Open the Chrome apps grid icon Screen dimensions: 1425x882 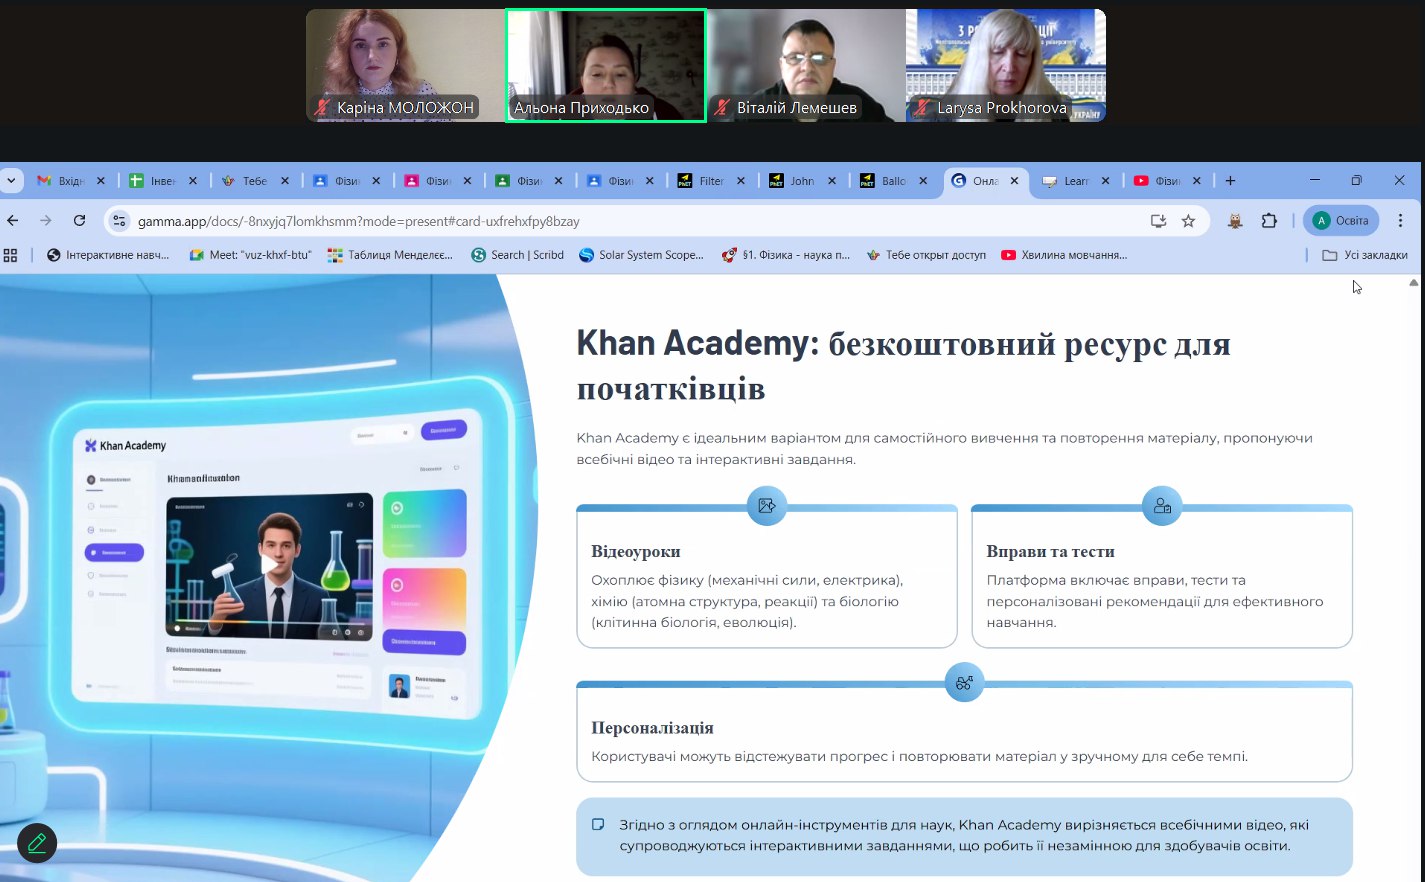point(11,255)
